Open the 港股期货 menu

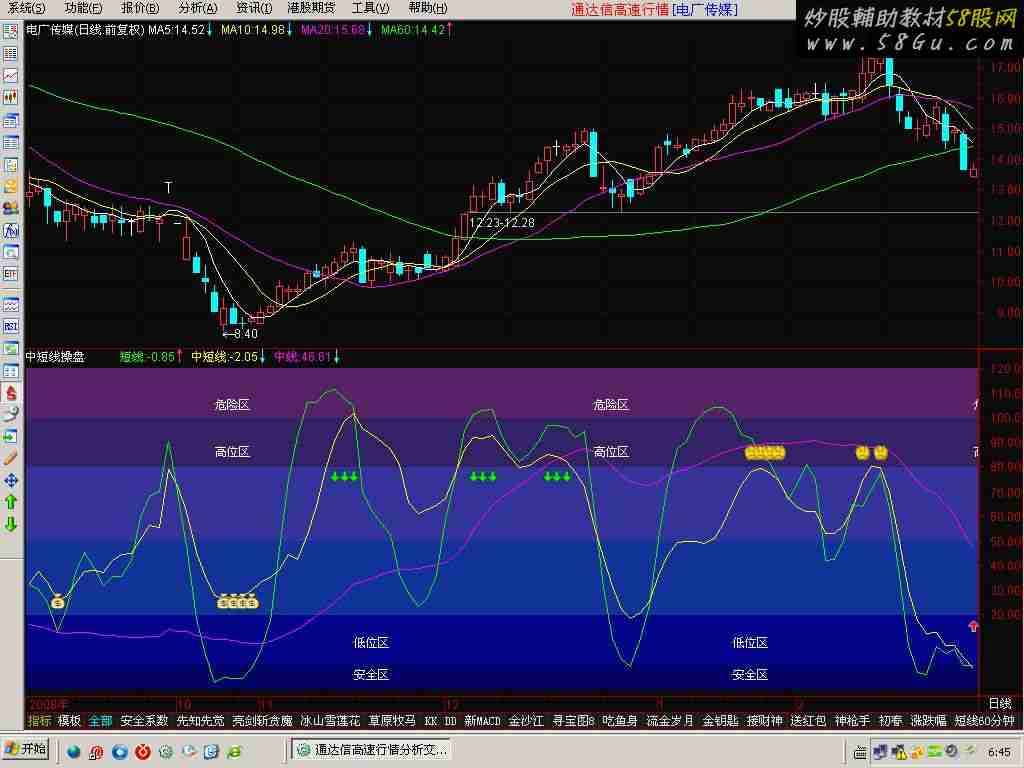(x=312, y=8)
